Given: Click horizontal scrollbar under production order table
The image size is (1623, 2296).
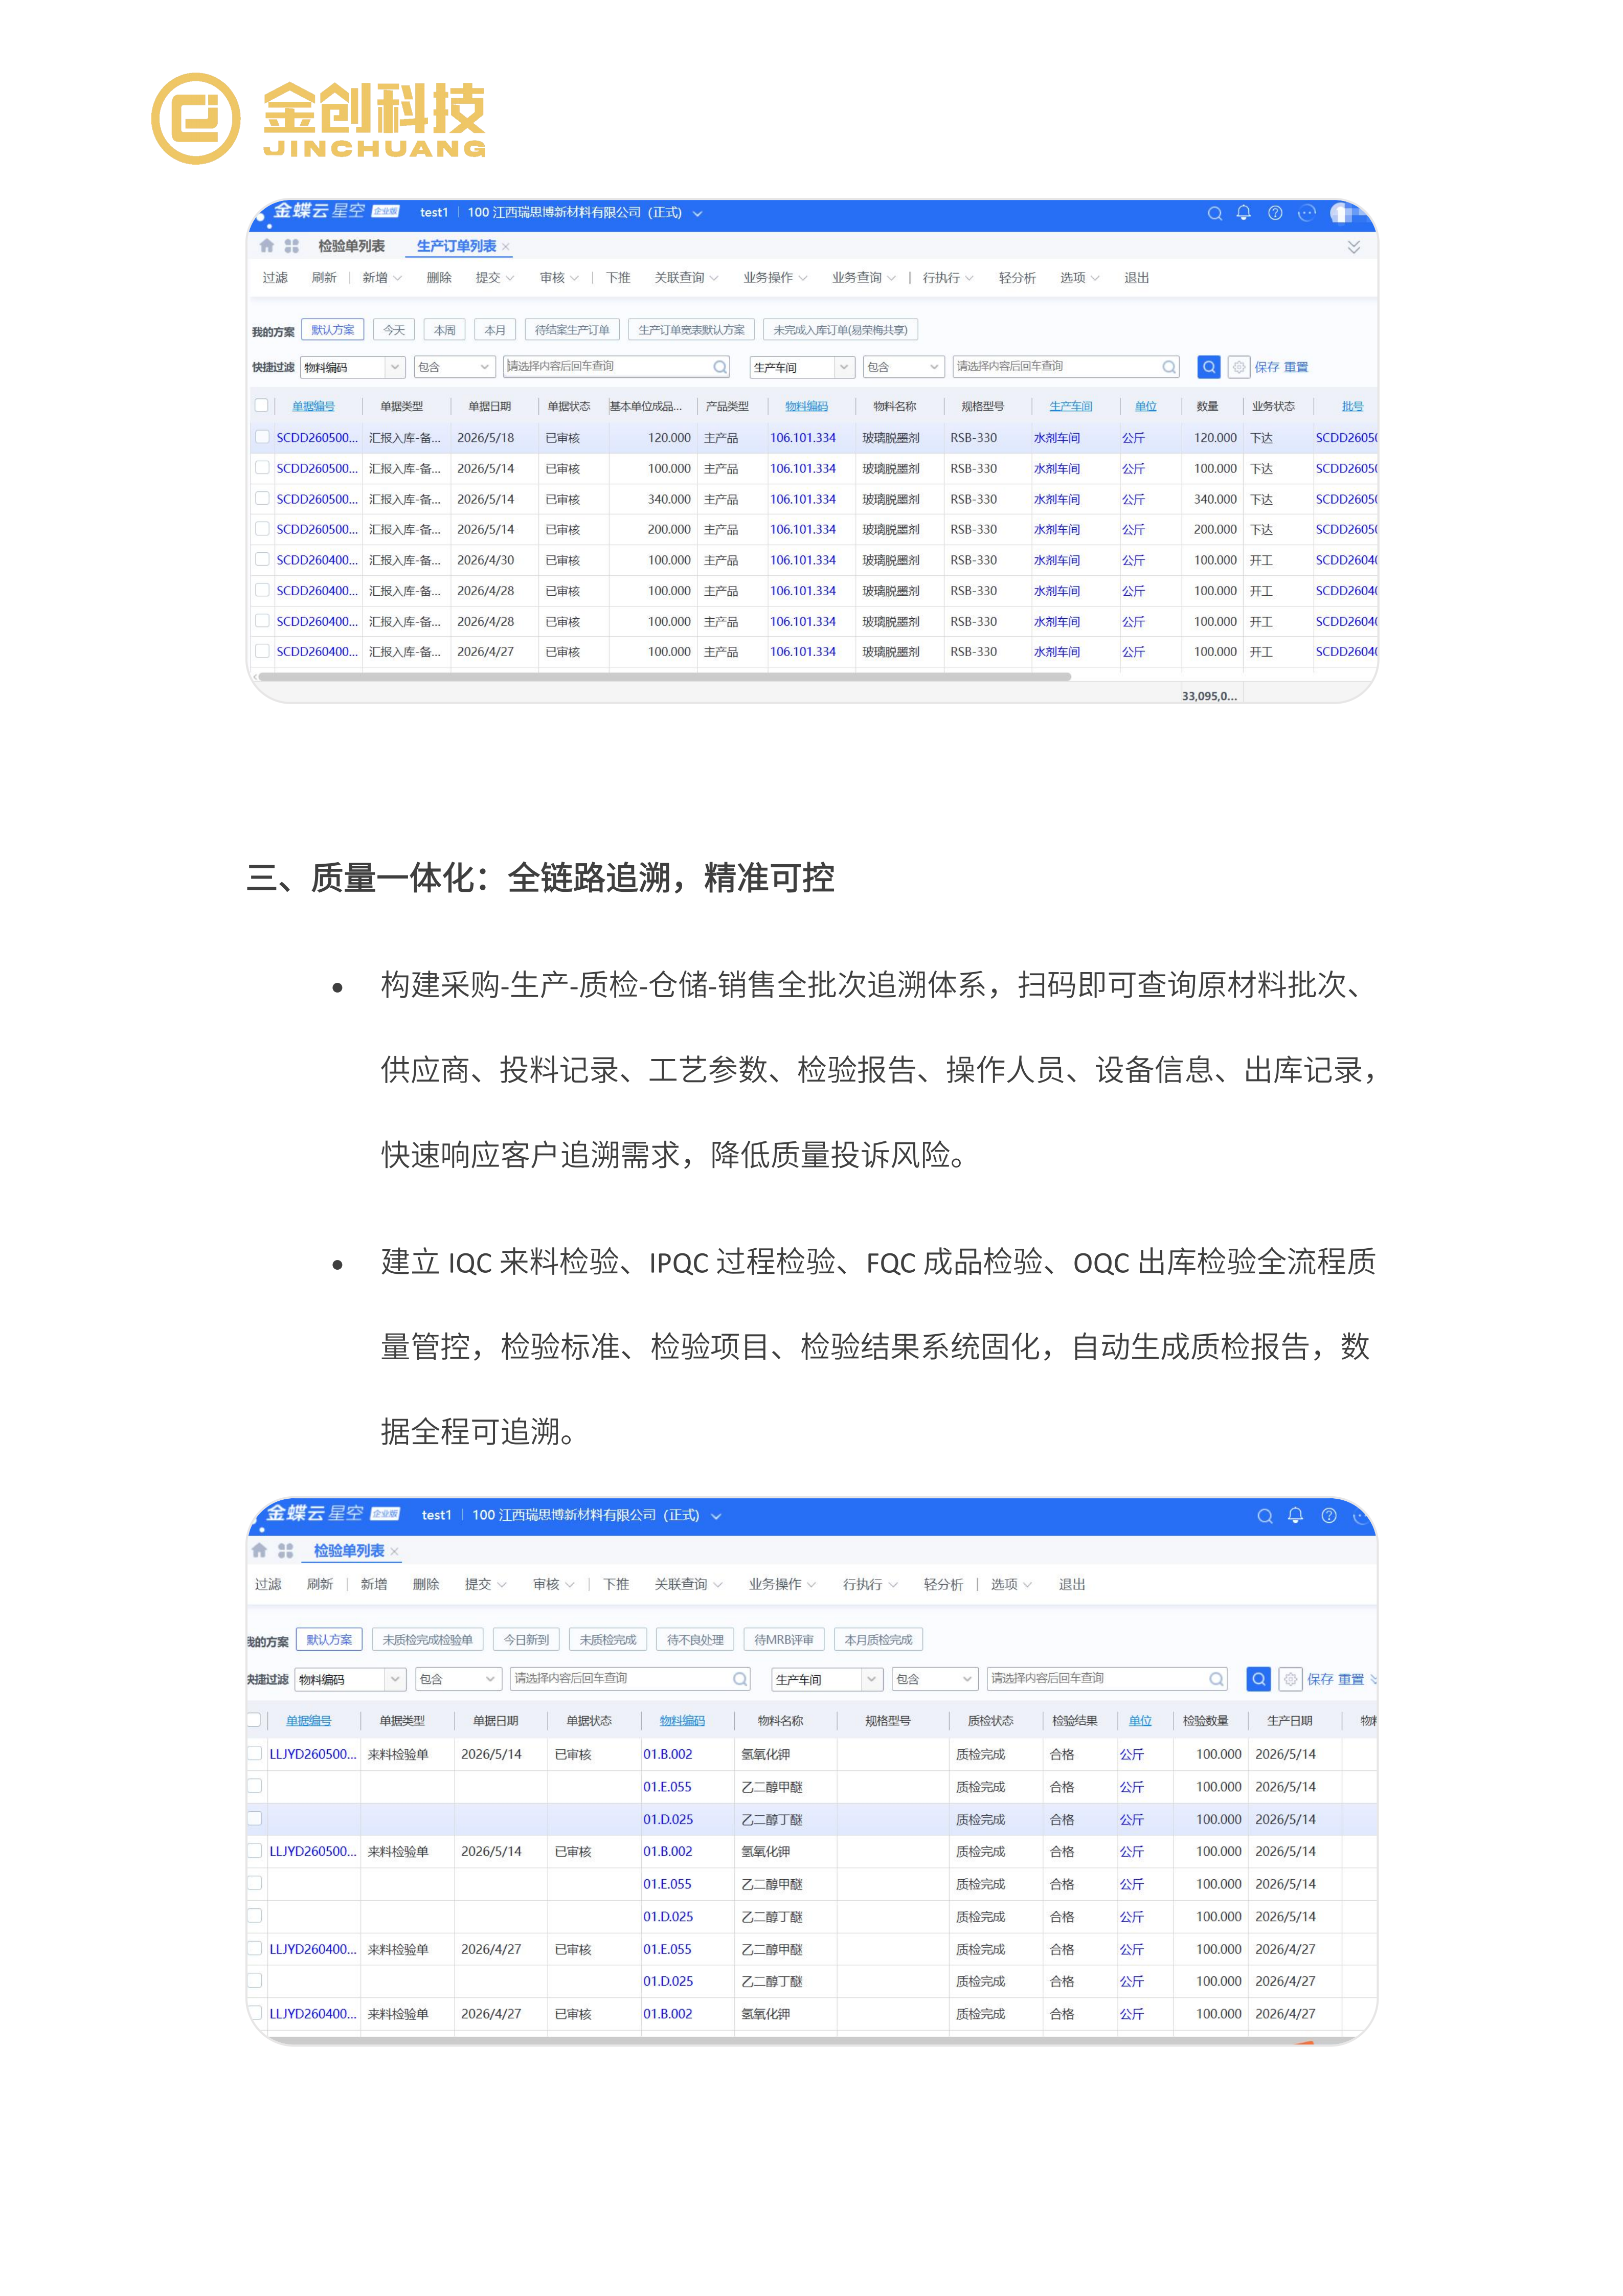Looking at the screenshot, I should pyautogui.click(x=665, y=677).
